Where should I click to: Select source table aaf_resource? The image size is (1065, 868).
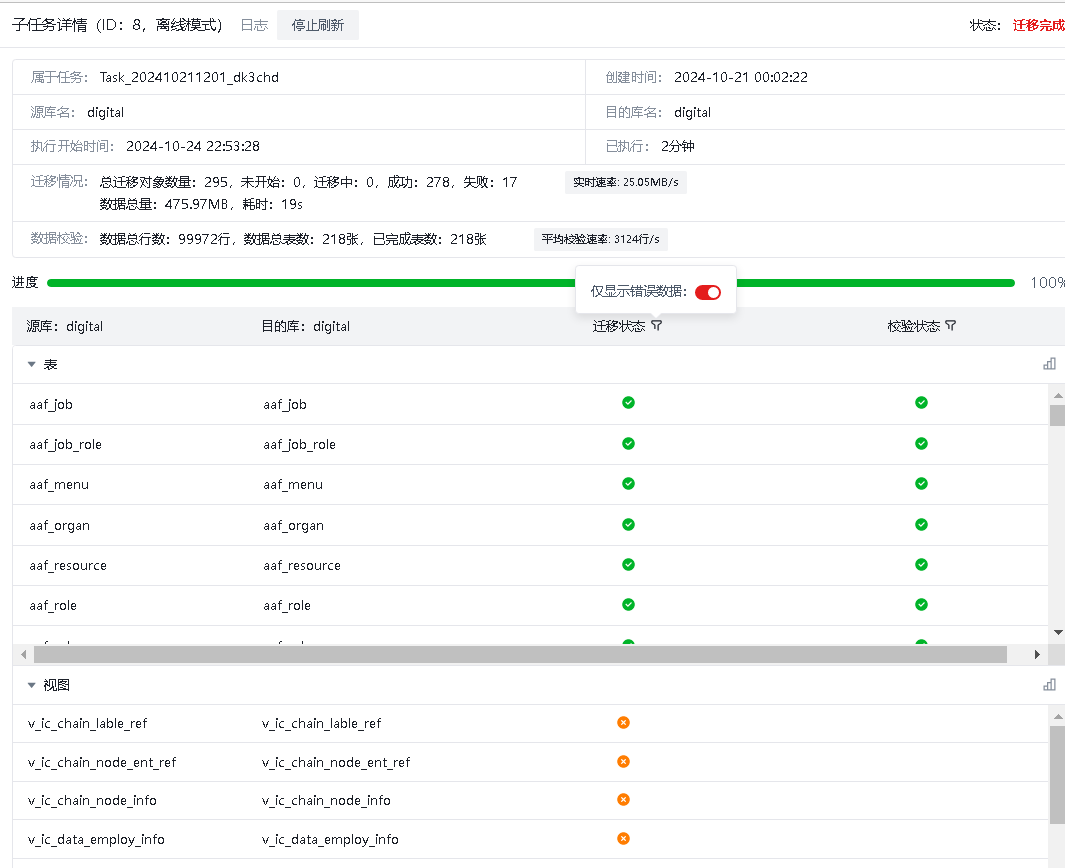[x=68, y=566]
